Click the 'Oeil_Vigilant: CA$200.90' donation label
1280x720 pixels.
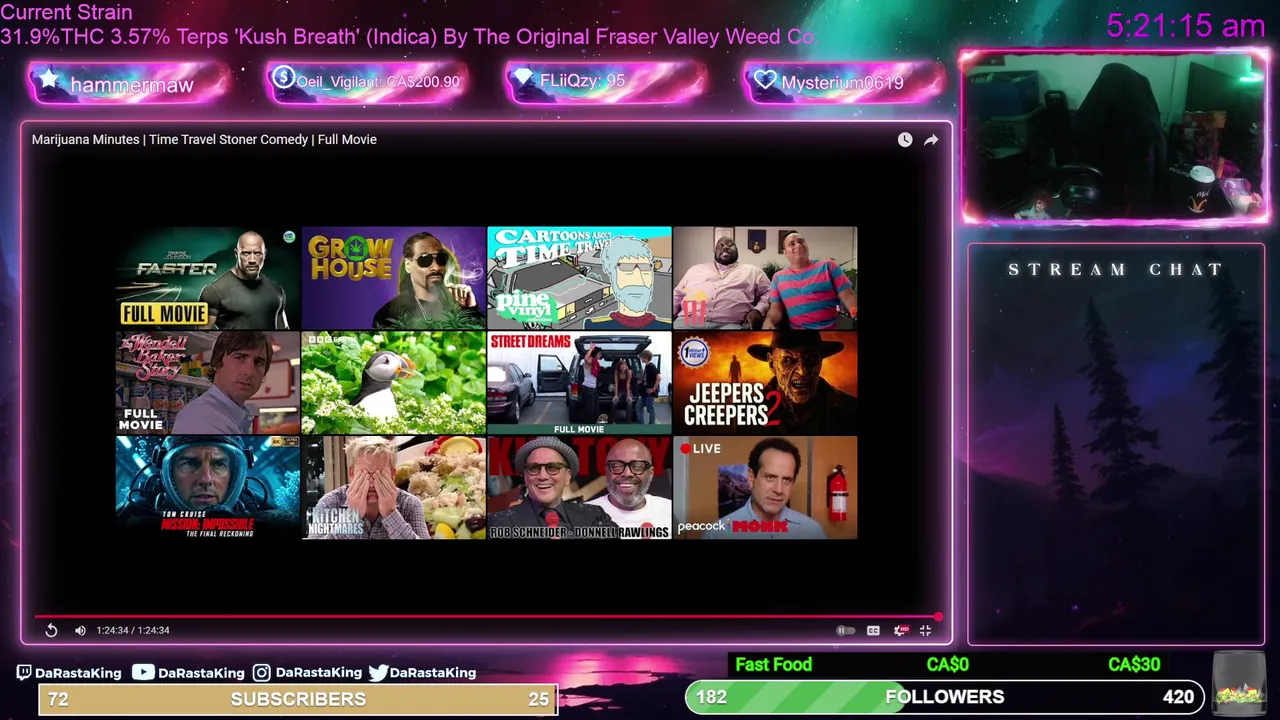378,82
